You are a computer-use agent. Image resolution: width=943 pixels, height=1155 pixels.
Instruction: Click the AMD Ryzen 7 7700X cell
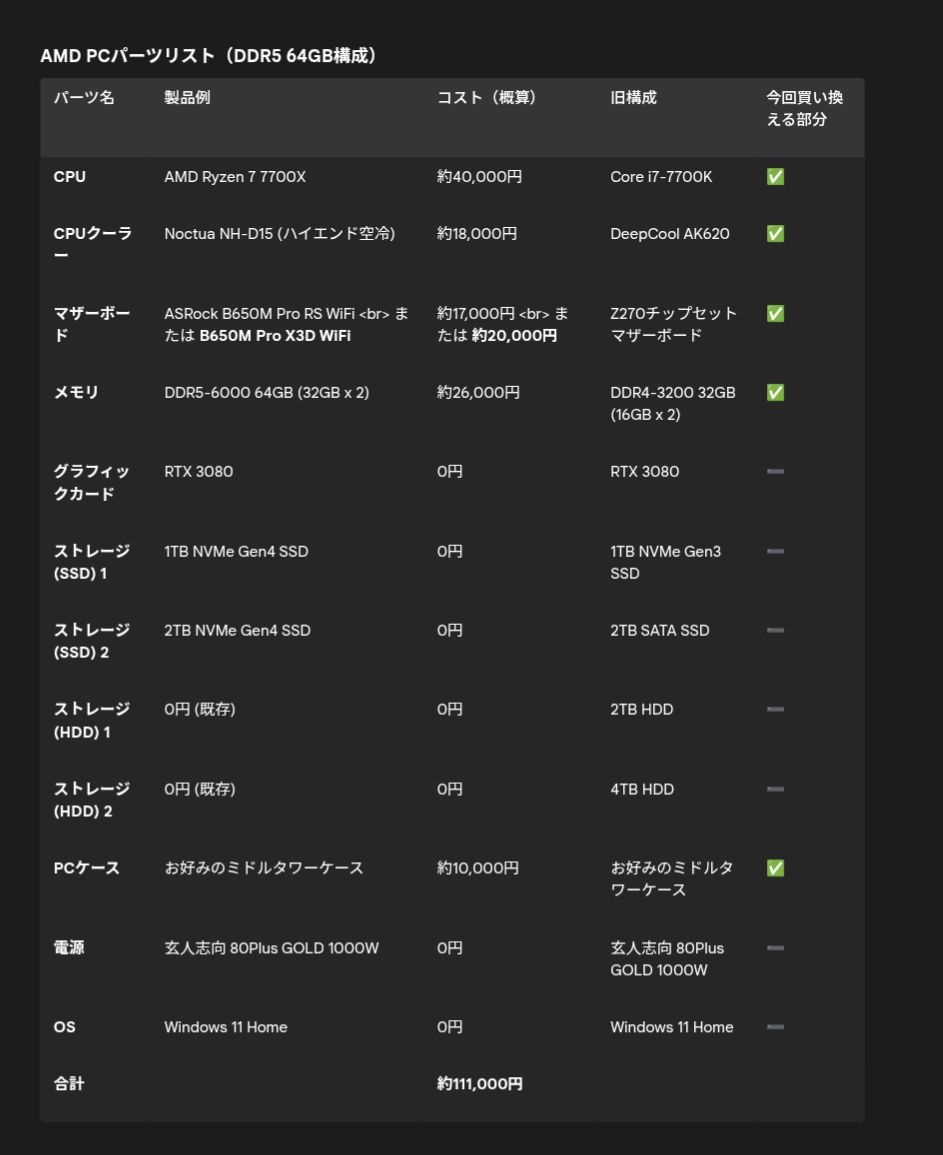[235, 177]
